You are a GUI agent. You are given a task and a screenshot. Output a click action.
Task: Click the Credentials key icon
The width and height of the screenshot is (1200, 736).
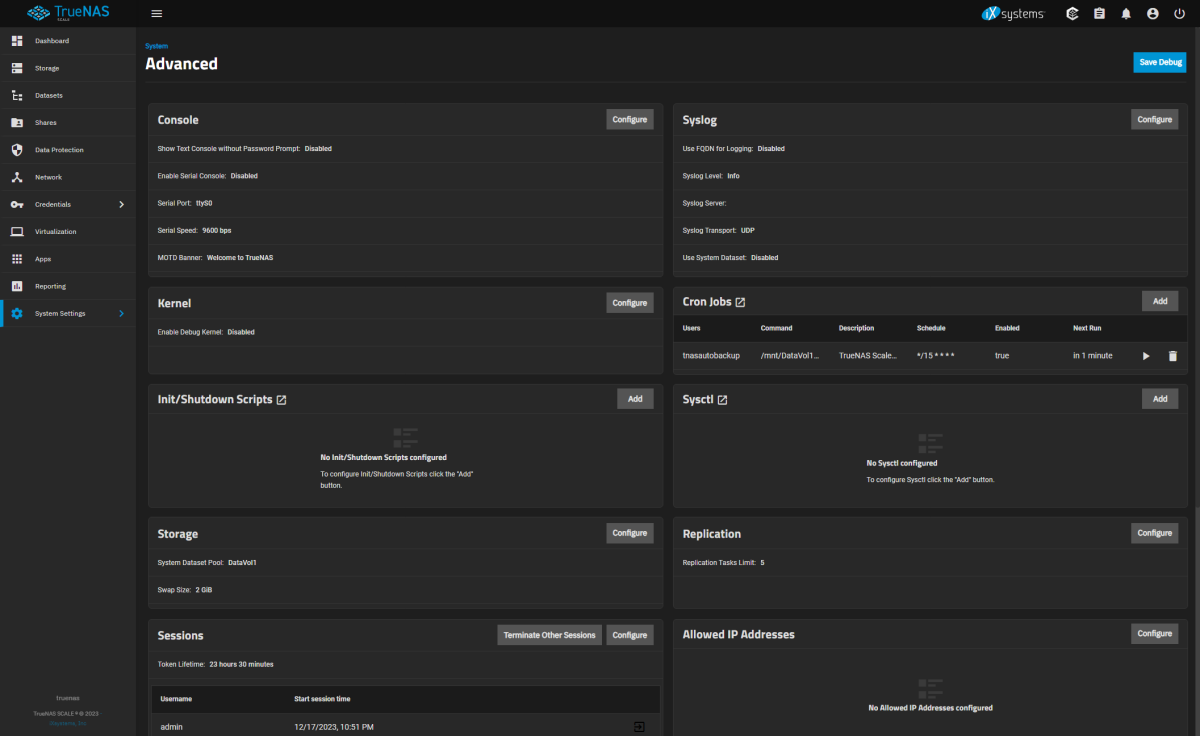point(17,204)
